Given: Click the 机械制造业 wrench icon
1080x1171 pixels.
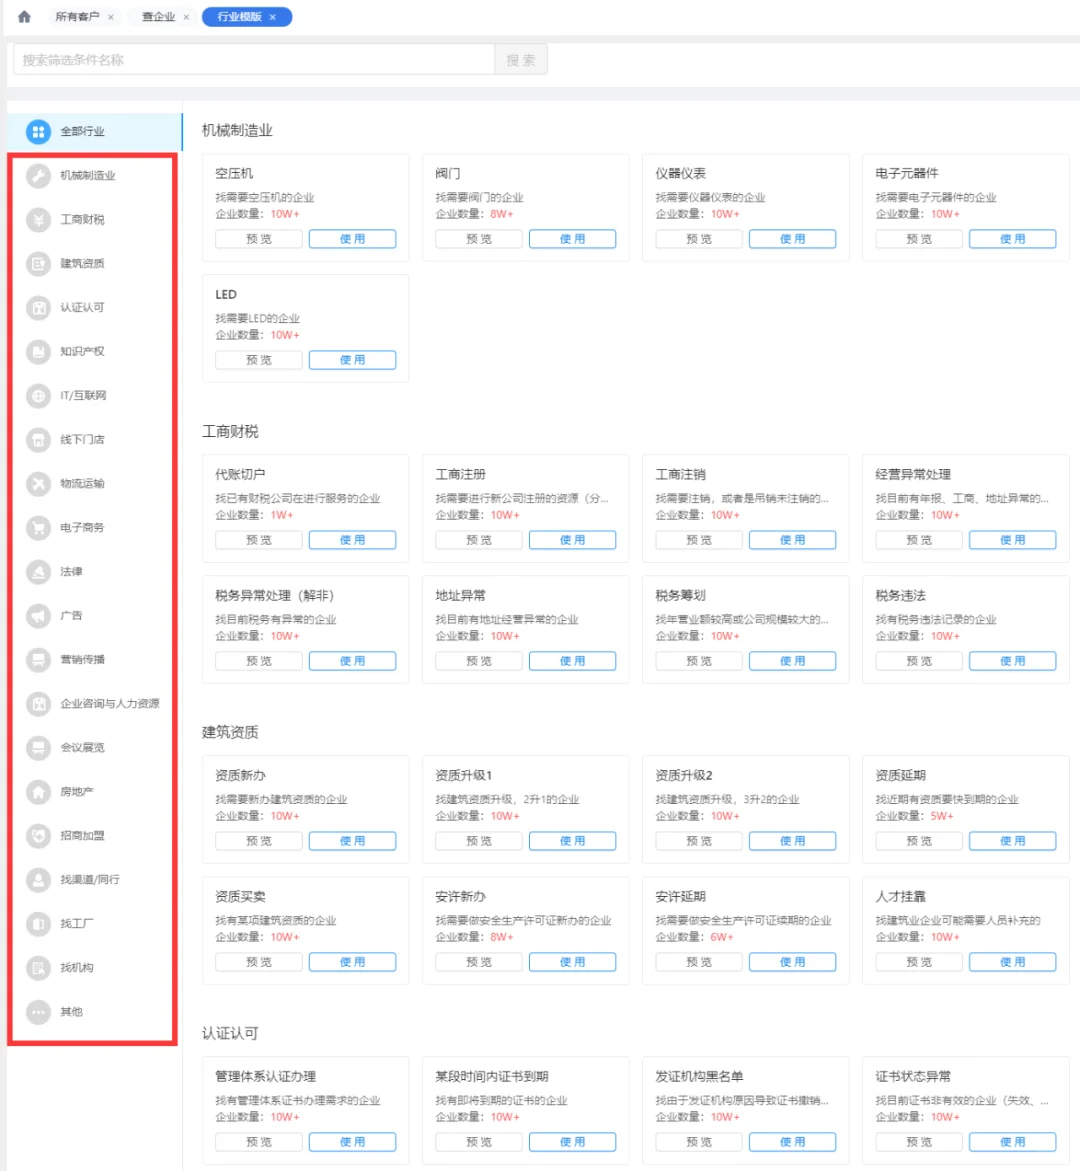Looking at the screenshot, I should click(38, 176).
